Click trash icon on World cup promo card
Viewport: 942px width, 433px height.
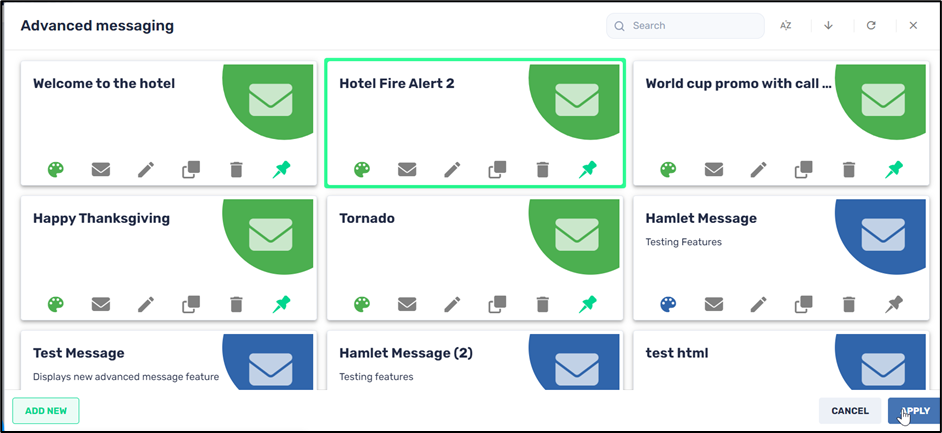[x=849, y=170]
